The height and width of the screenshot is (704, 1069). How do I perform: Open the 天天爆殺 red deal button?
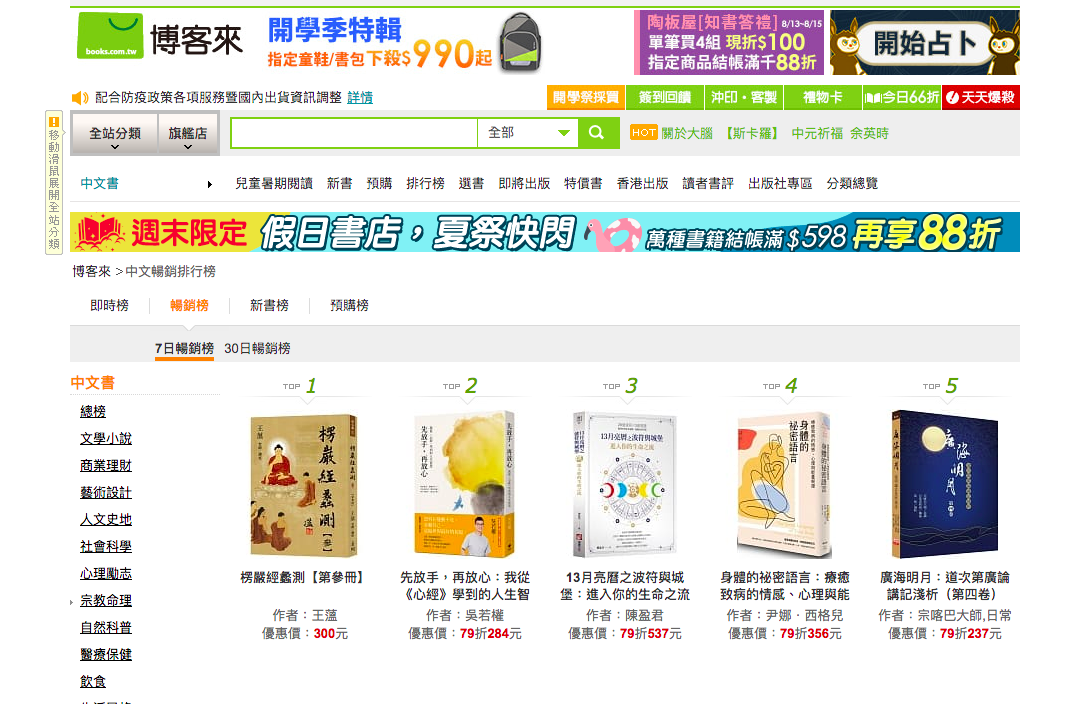pos(980,97)
